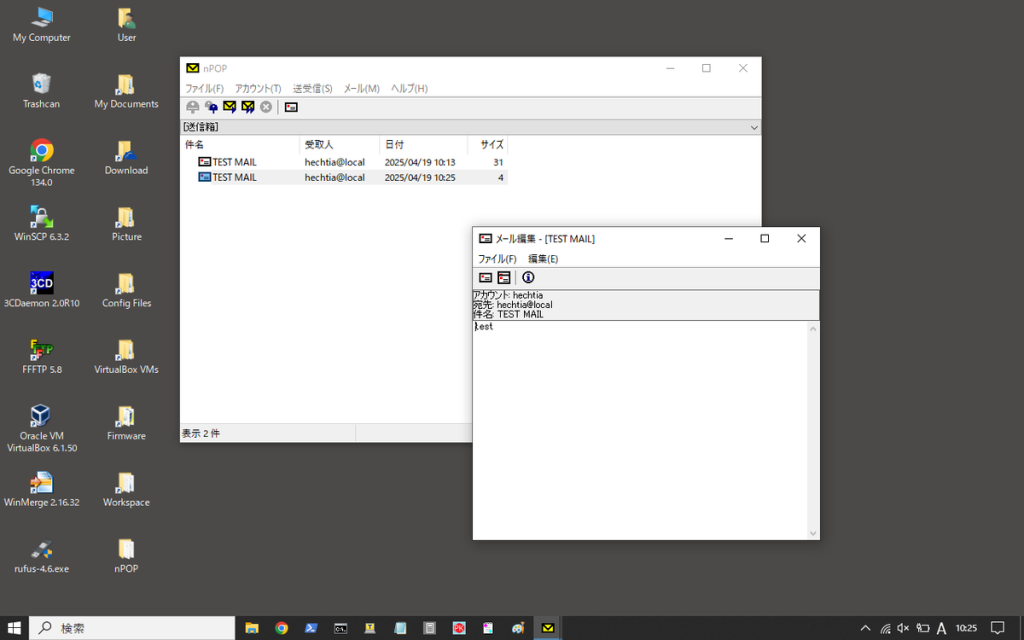Sort mail list by 日付 column header
The width and height of the screenshot is (1024, 640).
pyautogui.click(x=423, y=145)
